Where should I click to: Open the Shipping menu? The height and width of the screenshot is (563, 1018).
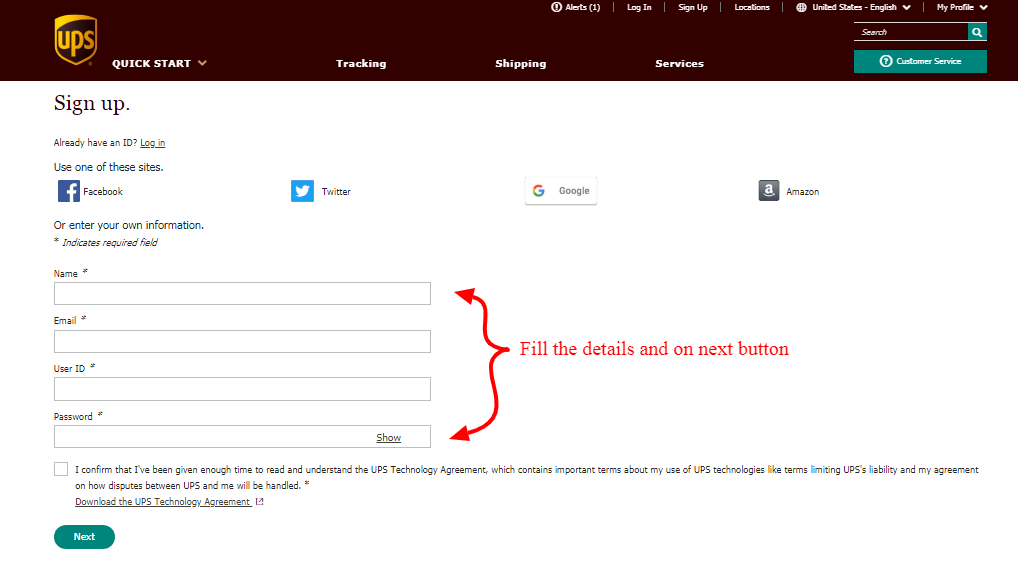click(x=521, y=63)
